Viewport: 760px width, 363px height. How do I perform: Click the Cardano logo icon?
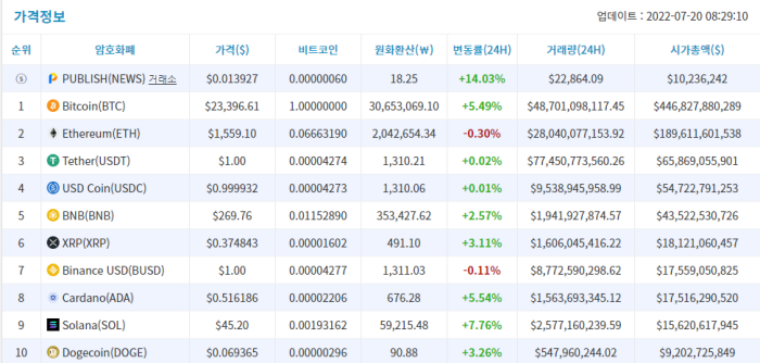click(x=53, y=298)
